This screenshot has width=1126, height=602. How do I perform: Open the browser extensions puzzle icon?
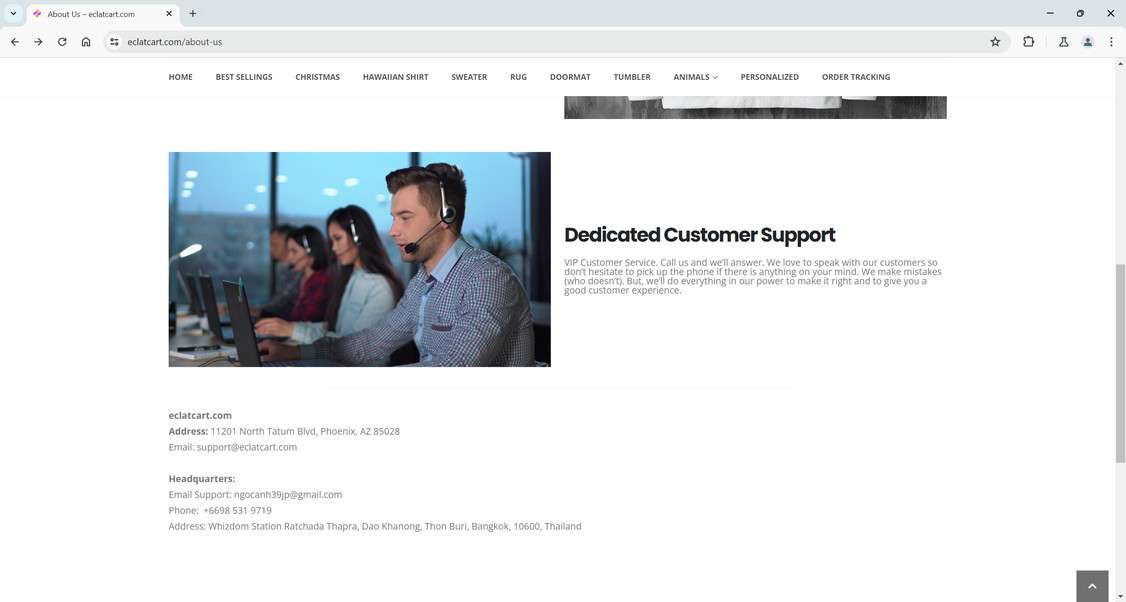[x=1028, y=42]
